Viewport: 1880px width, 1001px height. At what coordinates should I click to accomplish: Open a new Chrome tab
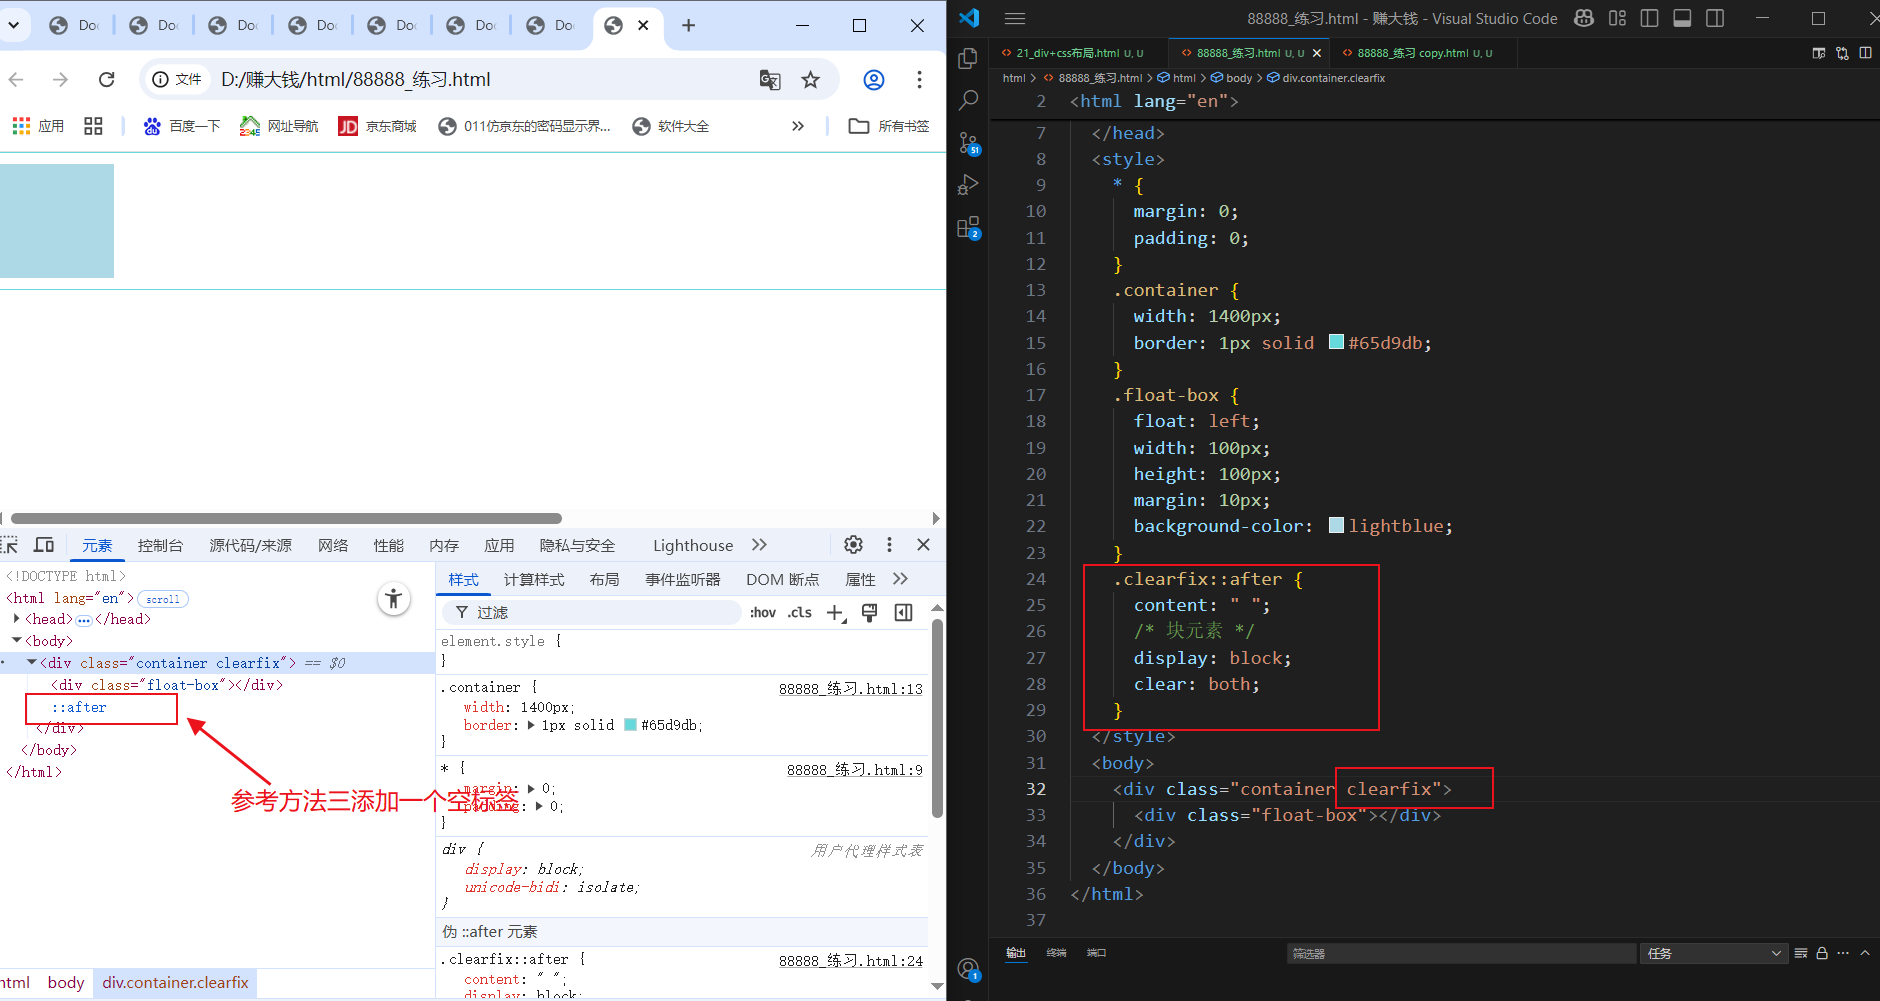point(688,25)
